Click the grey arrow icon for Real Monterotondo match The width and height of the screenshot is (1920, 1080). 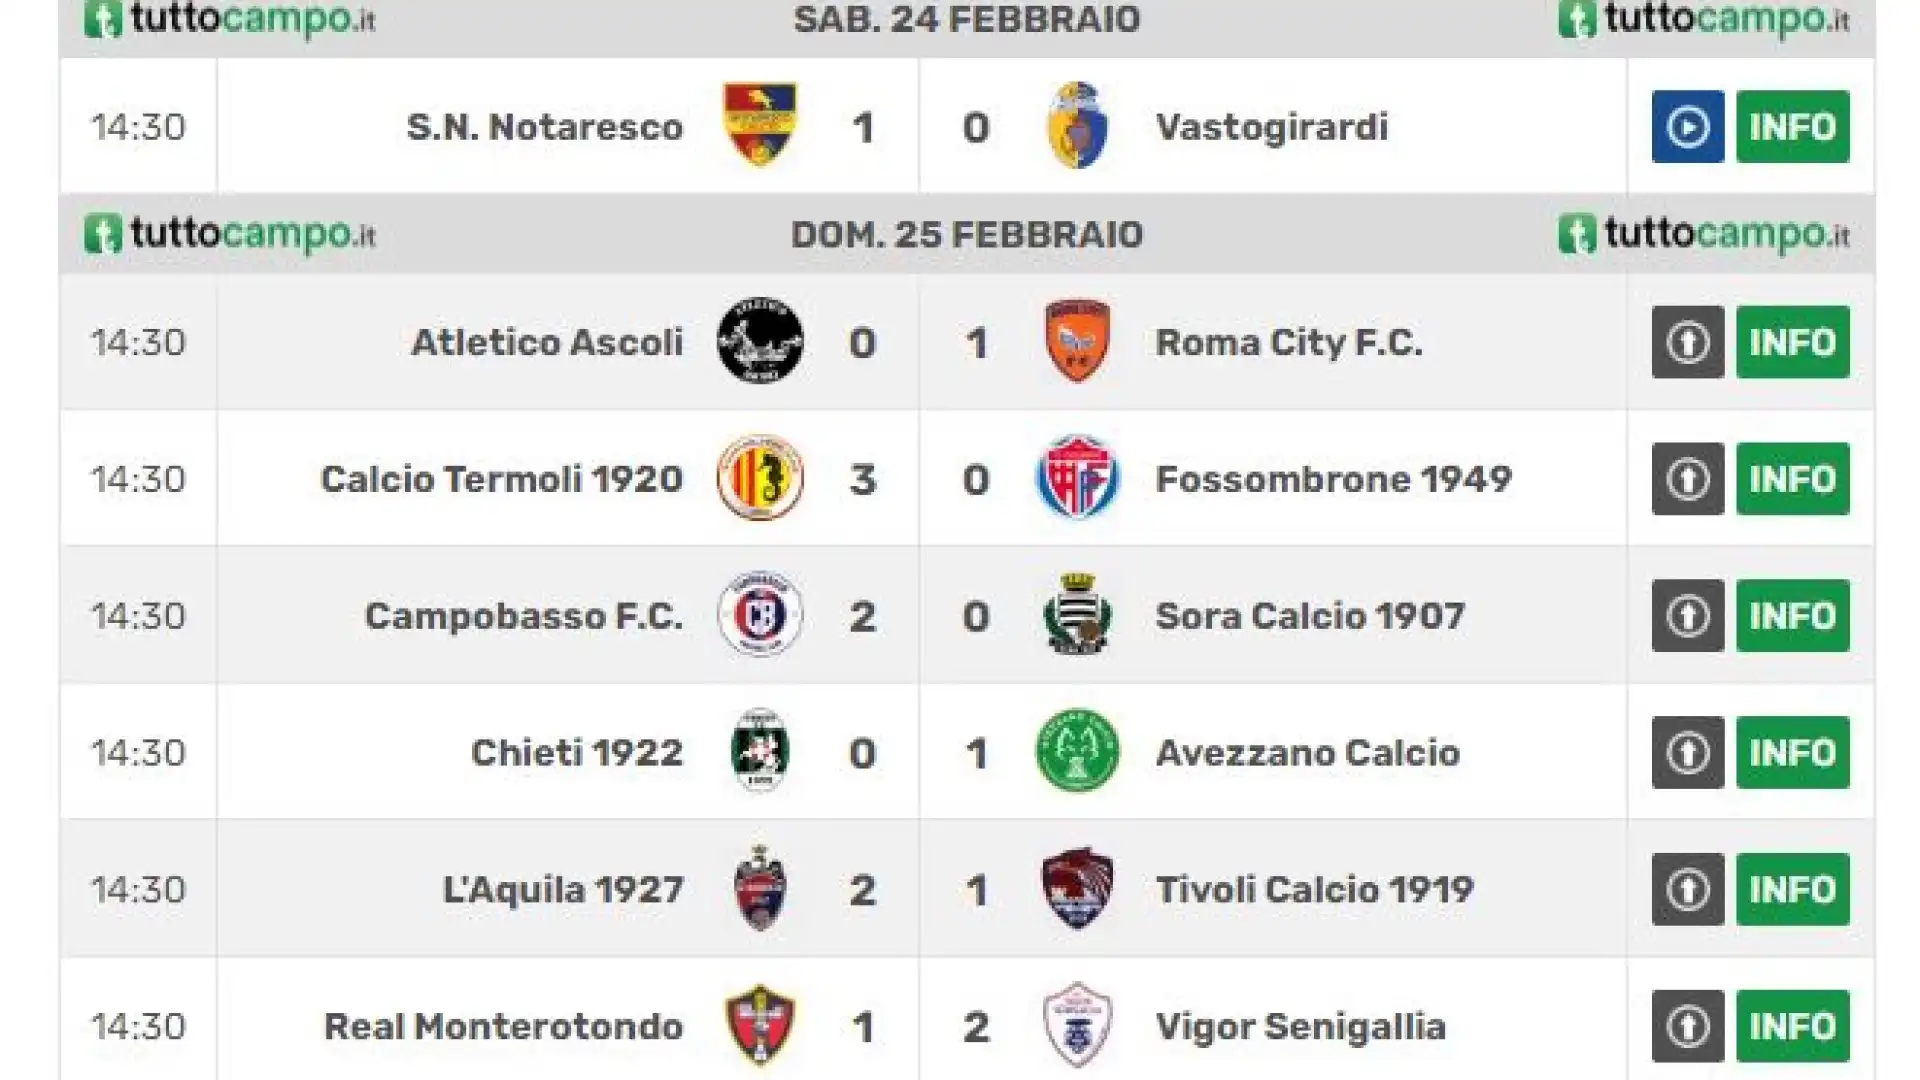click(1688, 1026)
